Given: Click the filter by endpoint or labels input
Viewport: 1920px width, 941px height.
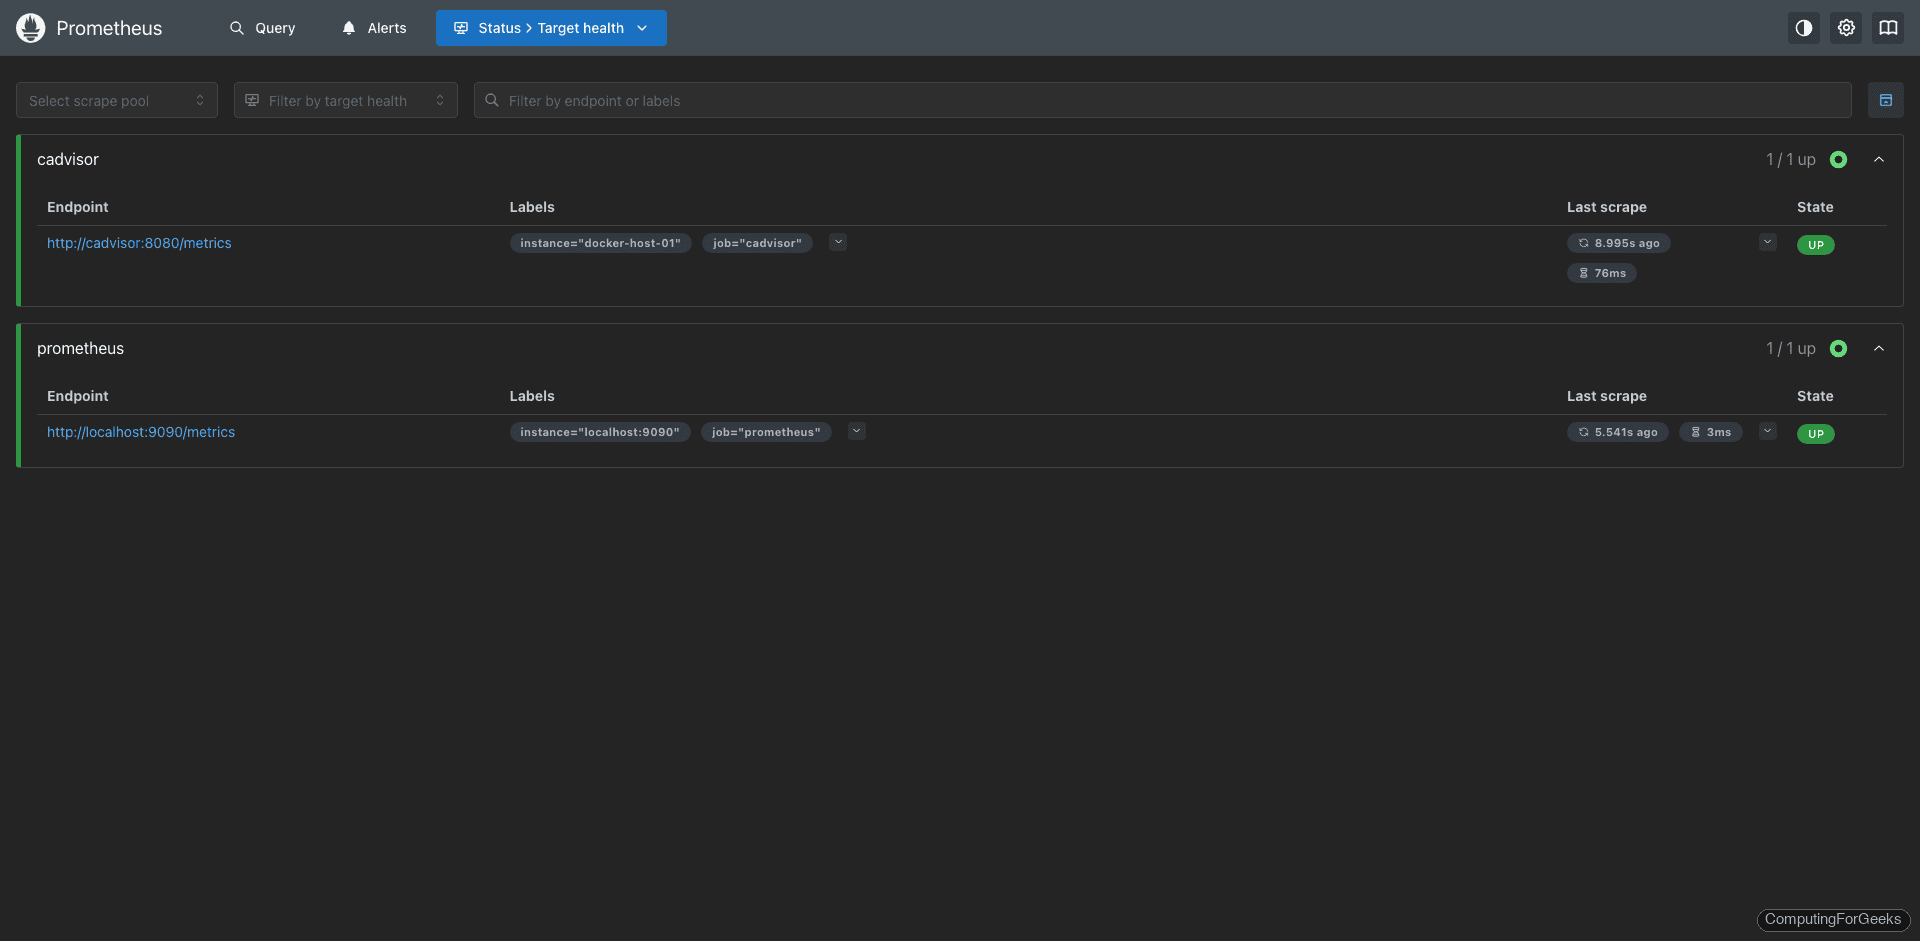Looking at the screenshot, I should [900, 100].
